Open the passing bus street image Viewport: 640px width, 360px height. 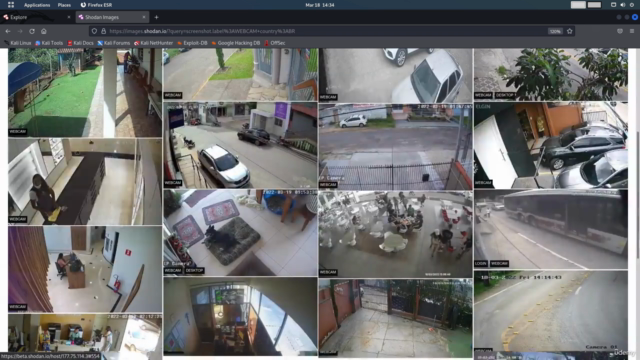point(551,229)
